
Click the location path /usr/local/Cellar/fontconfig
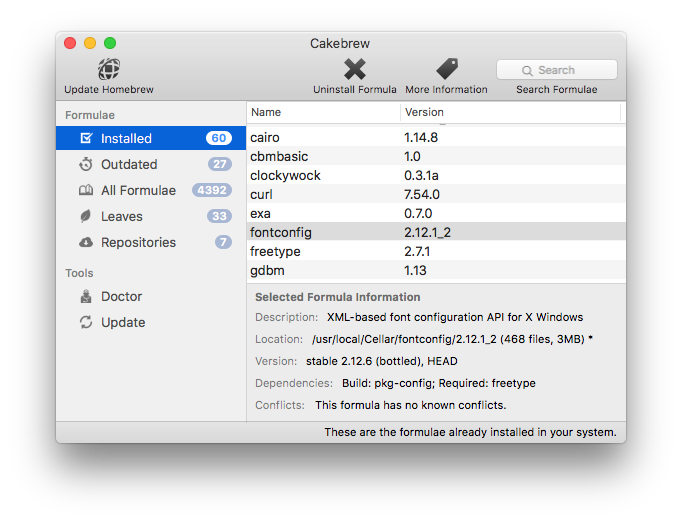pyautogui.click(x=452, y=339)
